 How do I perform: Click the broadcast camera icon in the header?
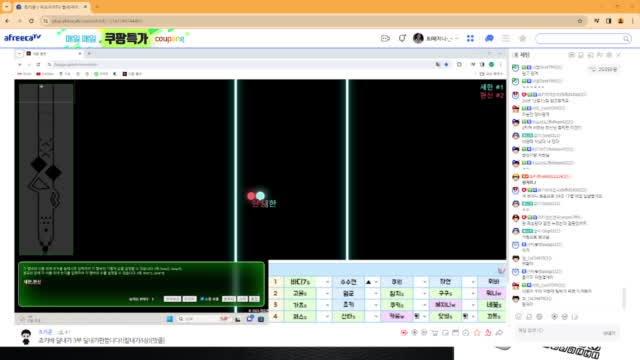pyautogui.click(x=385, y=38)
